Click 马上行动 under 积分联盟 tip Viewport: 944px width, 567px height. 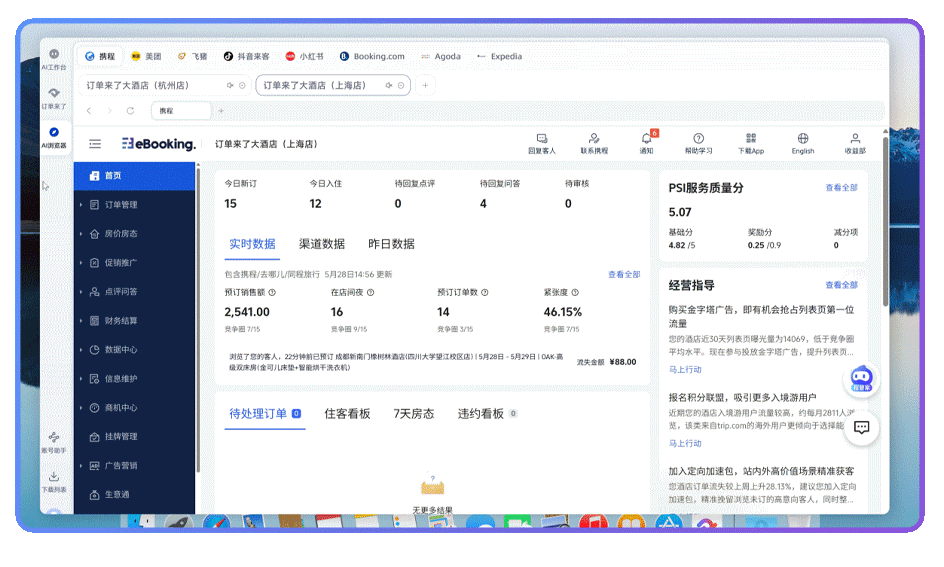click(x=685, y=444)
